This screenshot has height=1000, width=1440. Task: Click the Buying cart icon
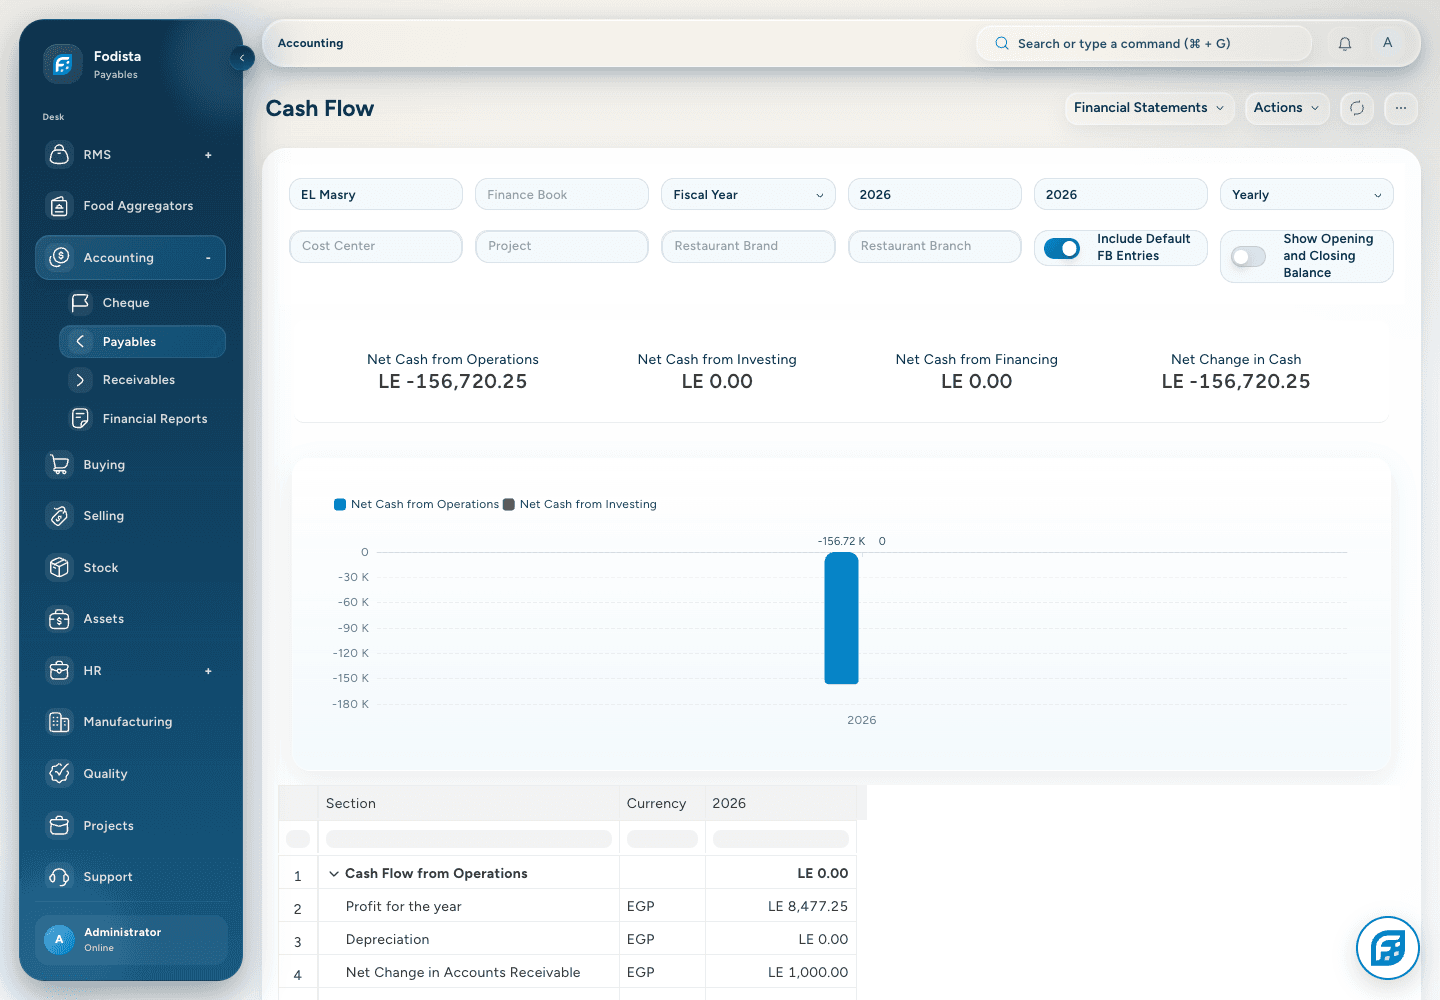click(x=60, y=464)
